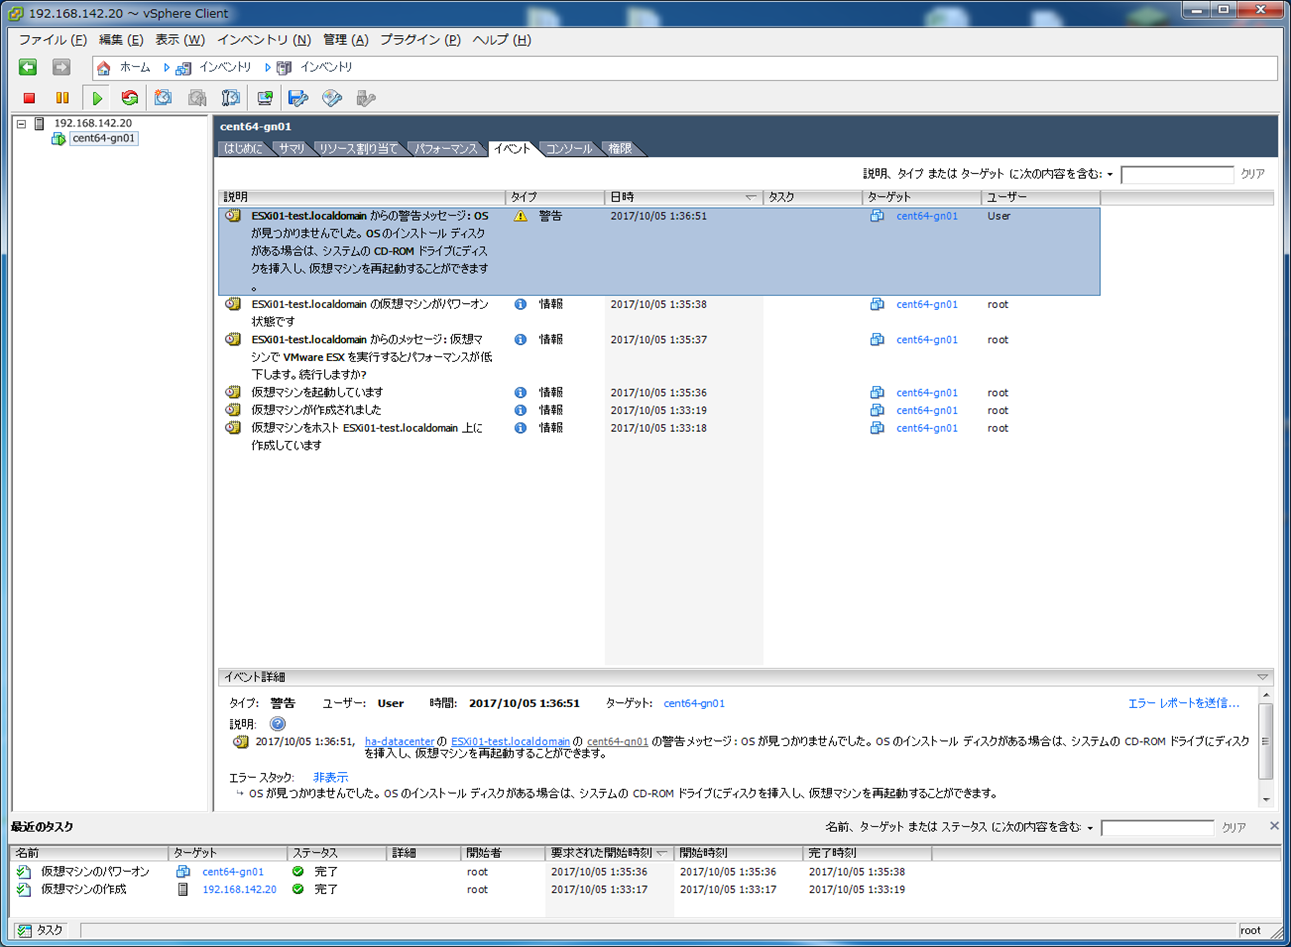Click the event filter text input field
Image resolution: width=1291 pixels, height=947 pixels.
click(x=1177, y=175)
